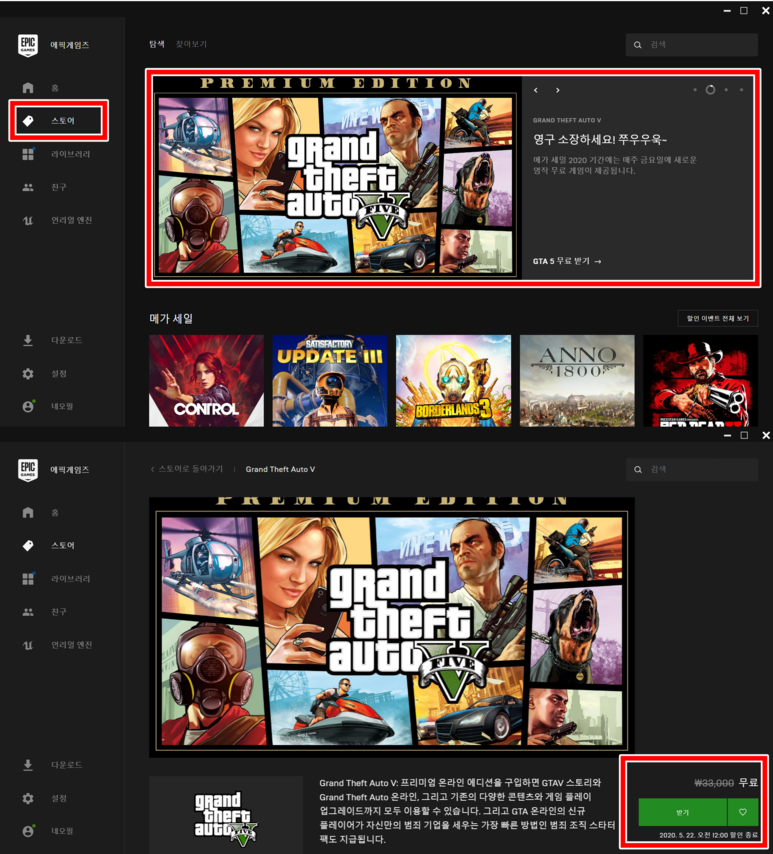The height and width of the screenshot is (854, 773).
Task: Maximize the store window
Action: (744, 11)
